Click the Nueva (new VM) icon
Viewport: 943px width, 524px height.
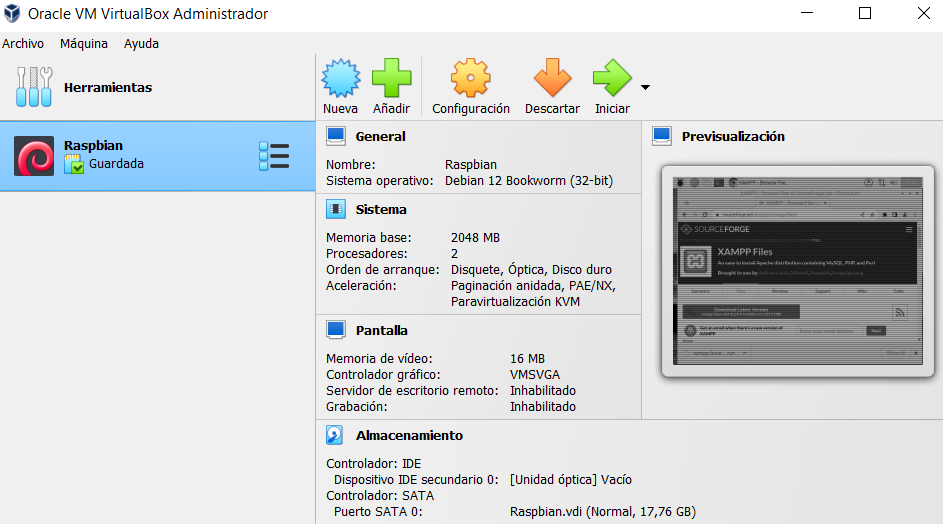point(340,78)
